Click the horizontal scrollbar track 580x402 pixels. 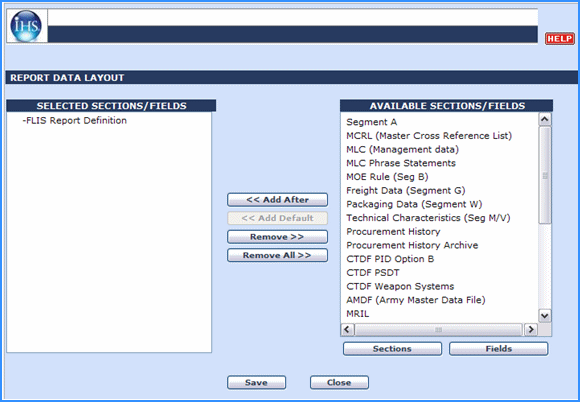click(x=439, y=329)
